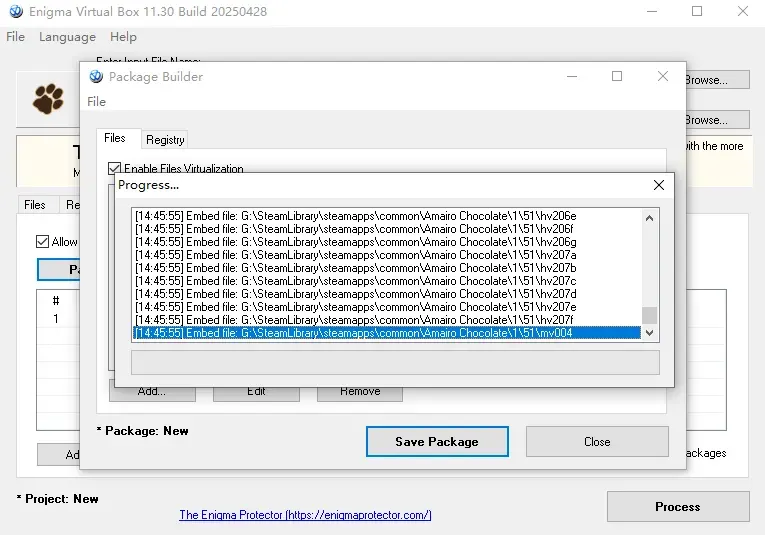The image size is (765, 535).
Task: Open File menu in Package Builder
Action: coord(96,101)
